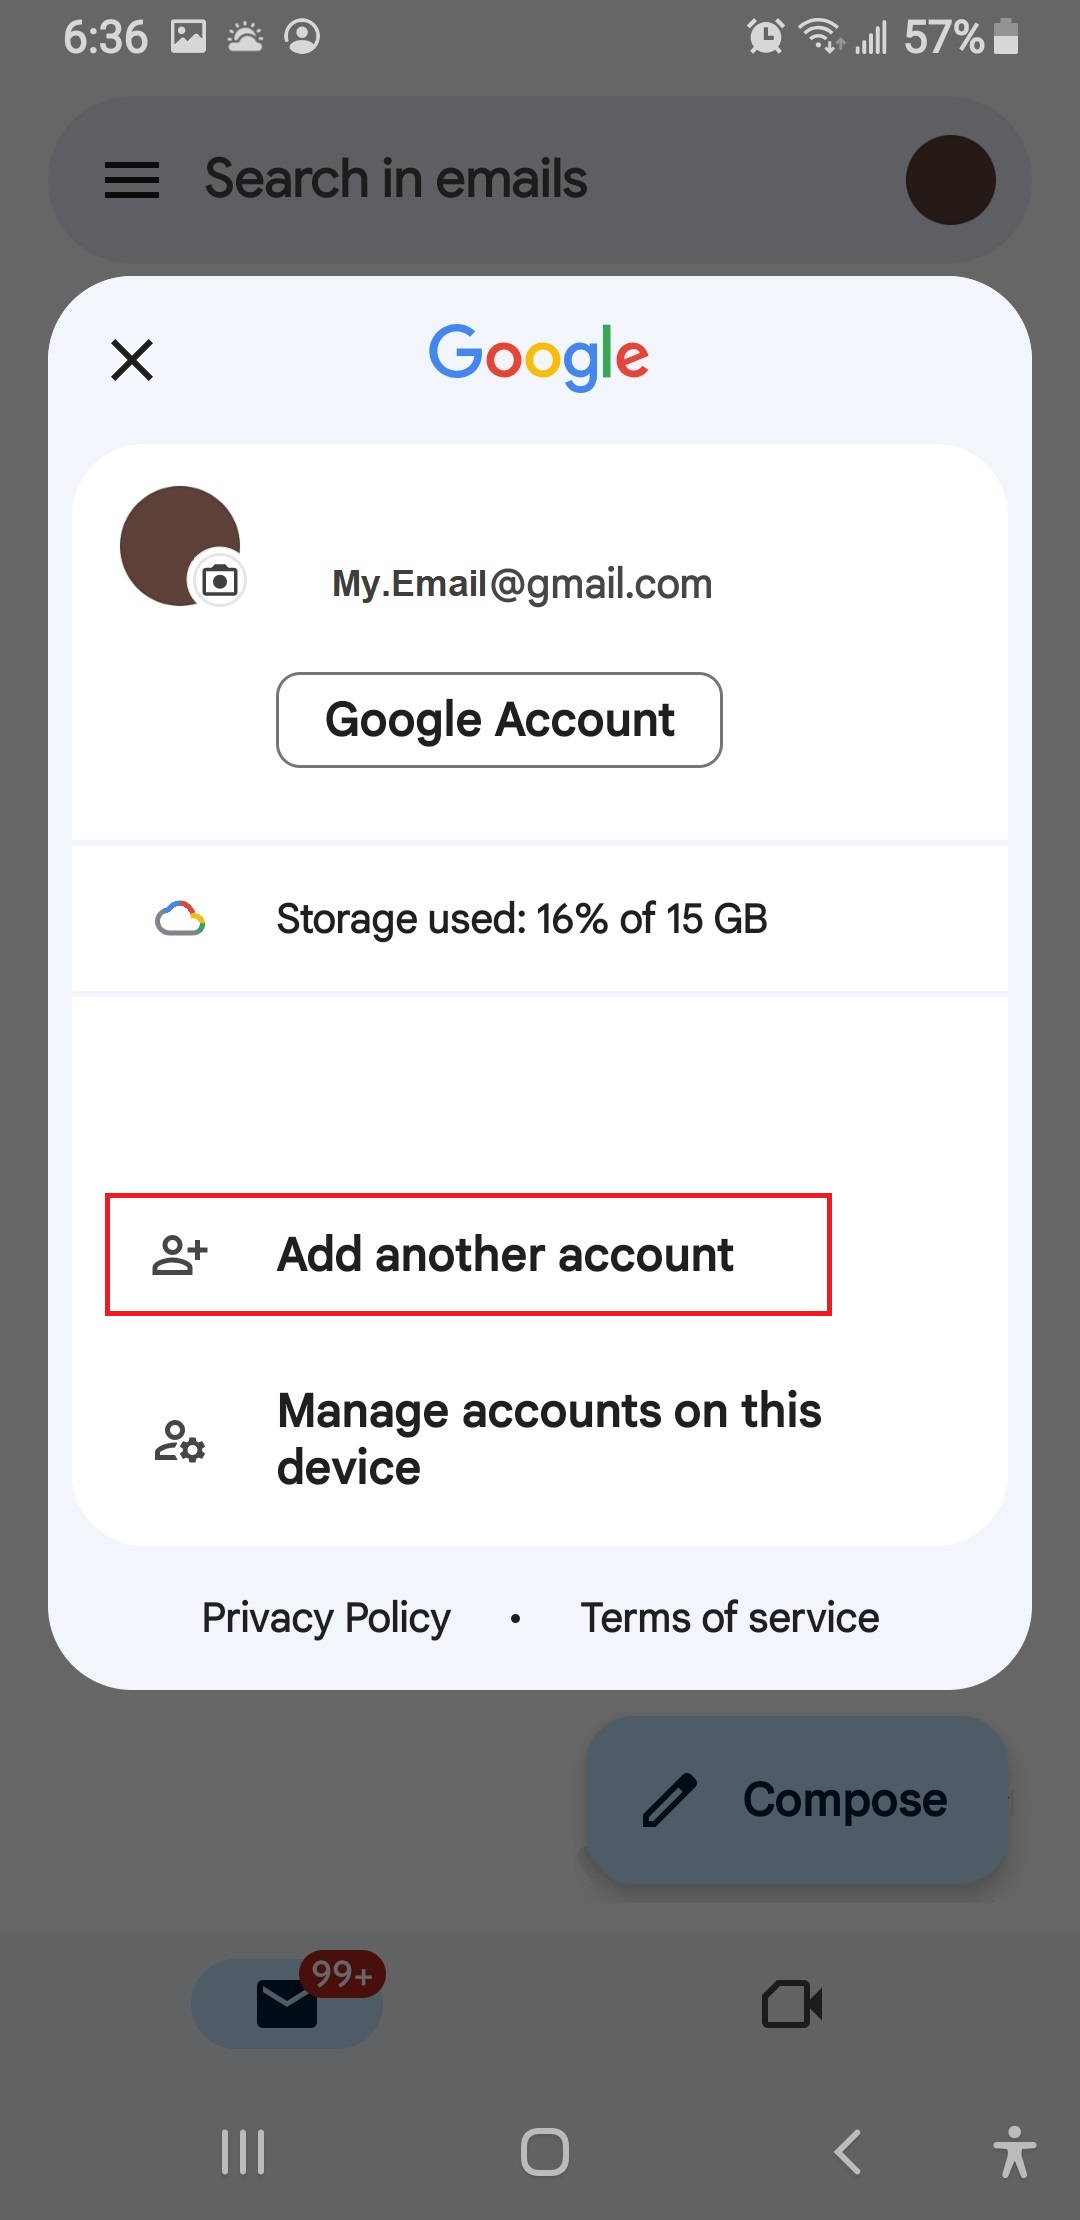Open Manage accounts on this device
The height and width of the screenshot is (2220, 1080).
point(540,1439)
